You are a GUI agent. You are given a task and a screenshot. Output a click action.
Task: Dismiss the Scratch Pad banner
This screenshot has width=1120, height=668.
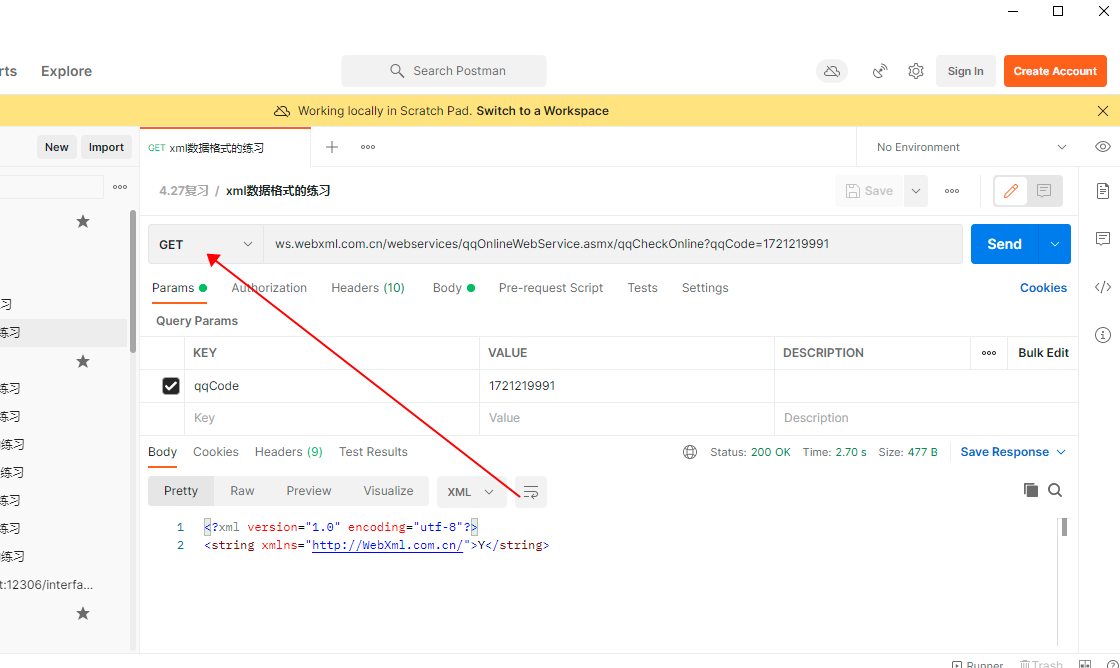[1103, 111]
